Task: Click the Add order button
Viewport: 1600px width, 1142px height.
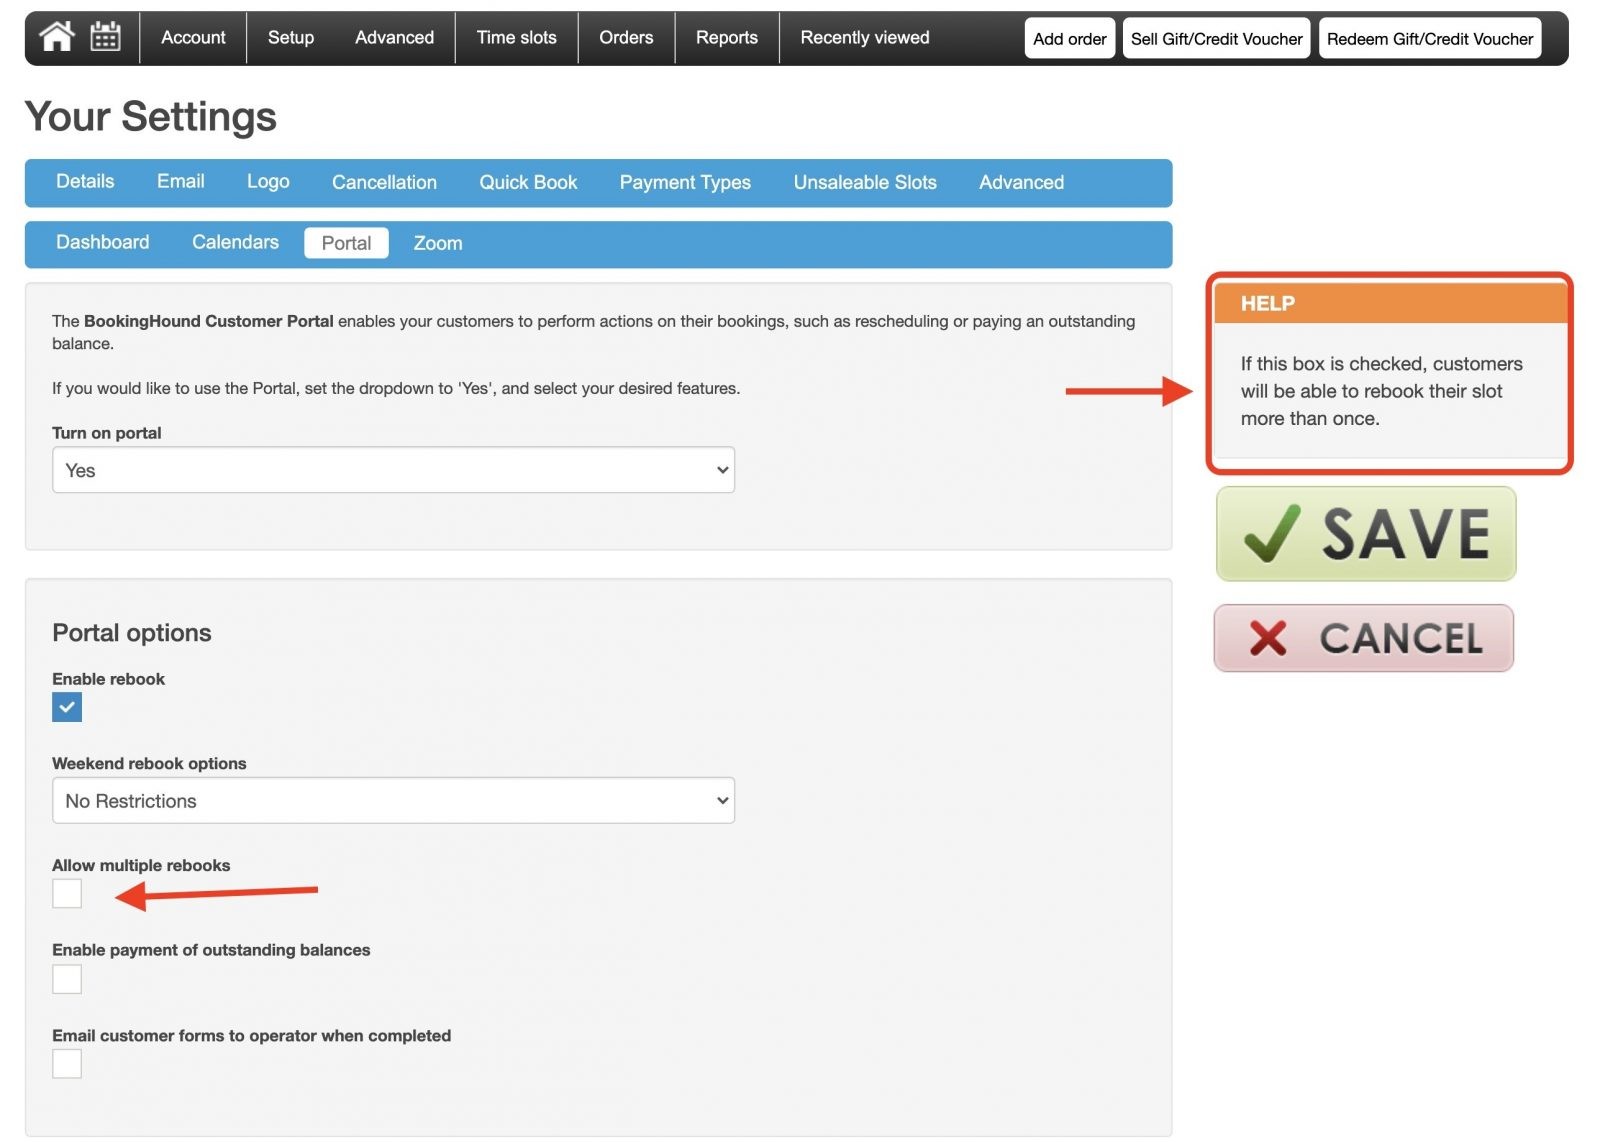Action: (1069, 39)
